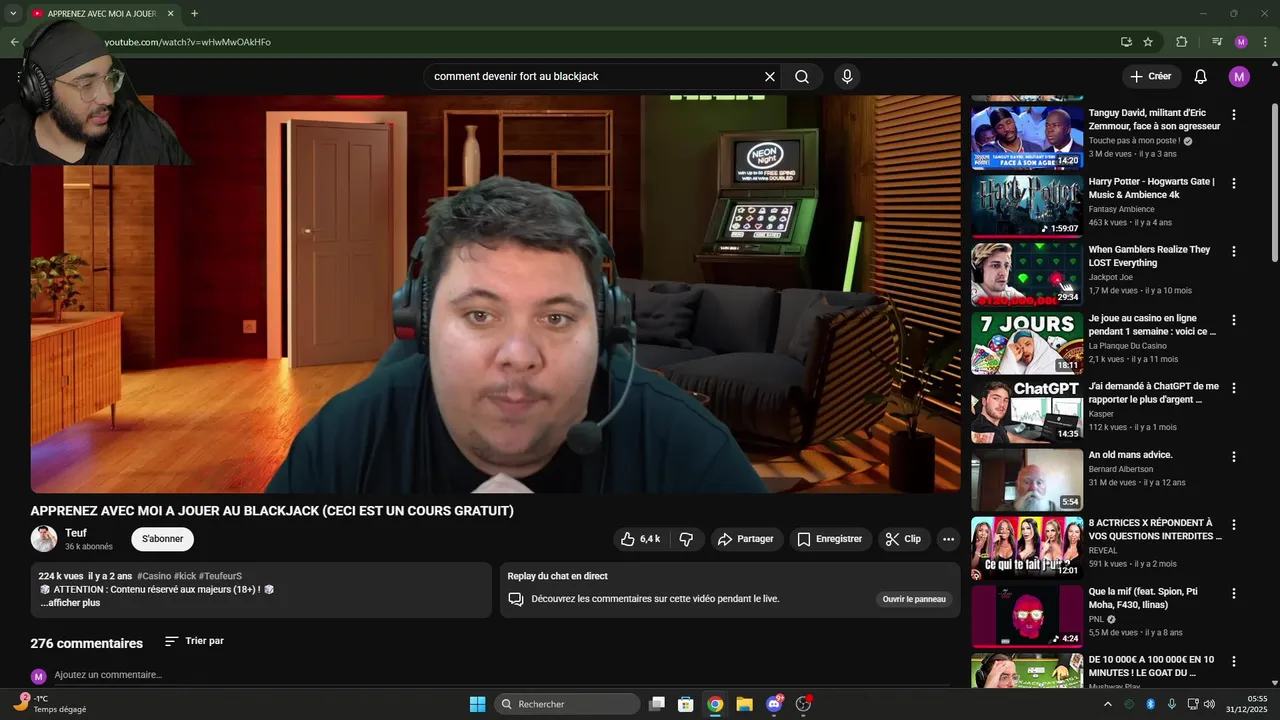Open the taskbar weather widget
Screen dimensions: 1280x720
(x=50, y=704)
